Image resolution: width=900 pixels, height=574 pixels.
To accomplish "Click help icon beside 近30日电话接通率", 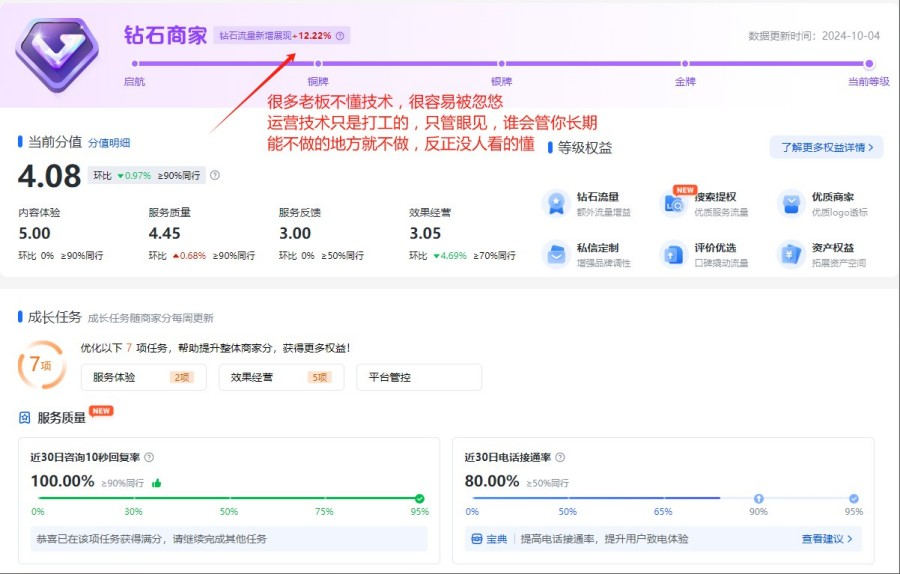I will click(x=560, y=457).
